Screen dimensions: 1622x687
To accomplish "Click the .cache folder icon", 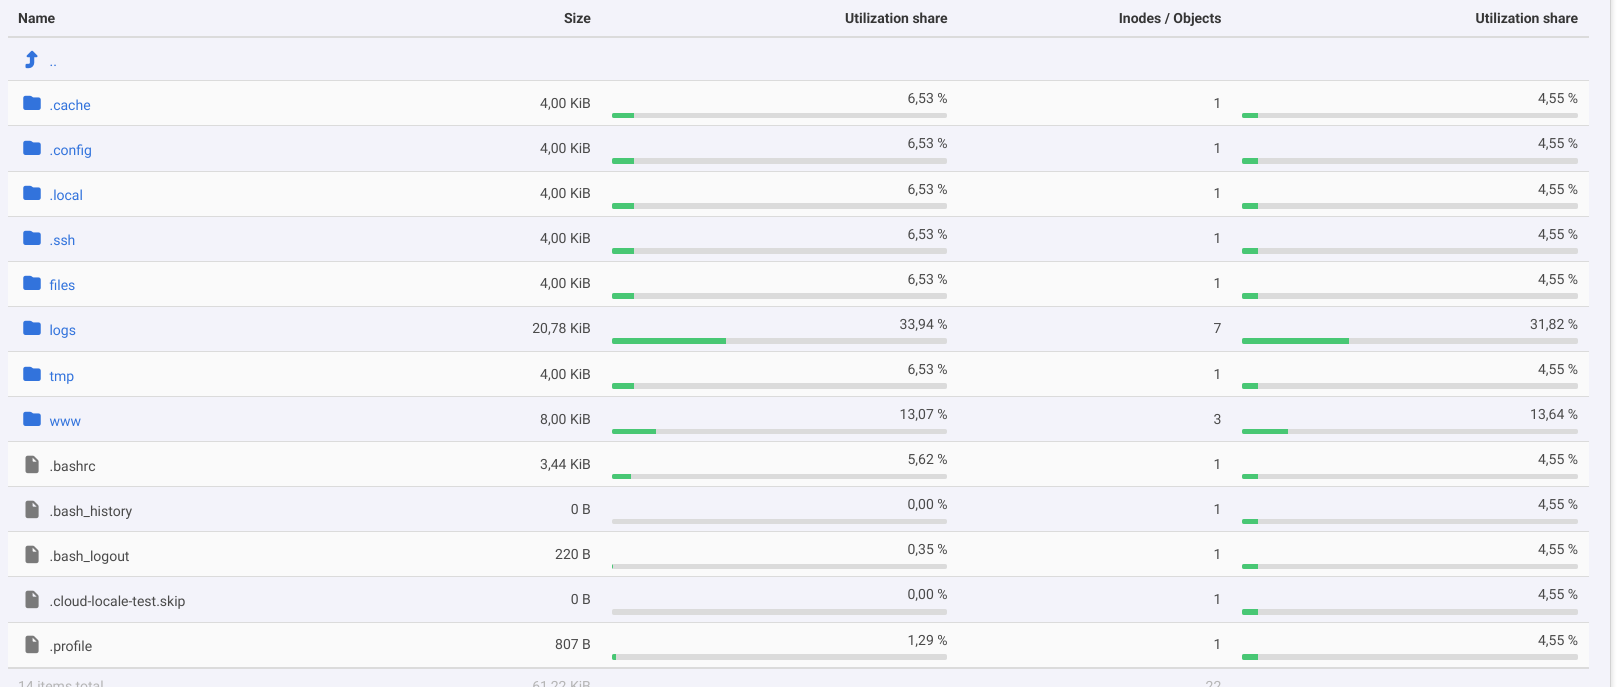I will point(32,104).
